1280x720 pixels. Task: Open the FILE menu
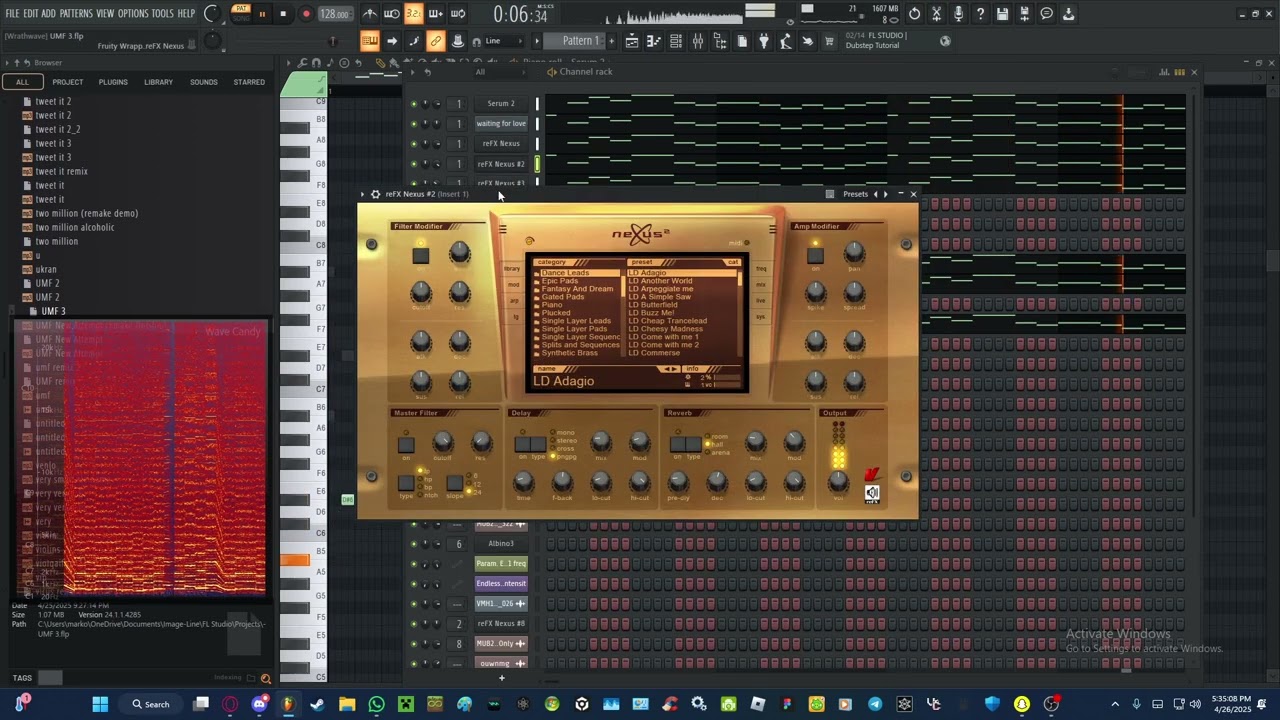coord(12,14)
